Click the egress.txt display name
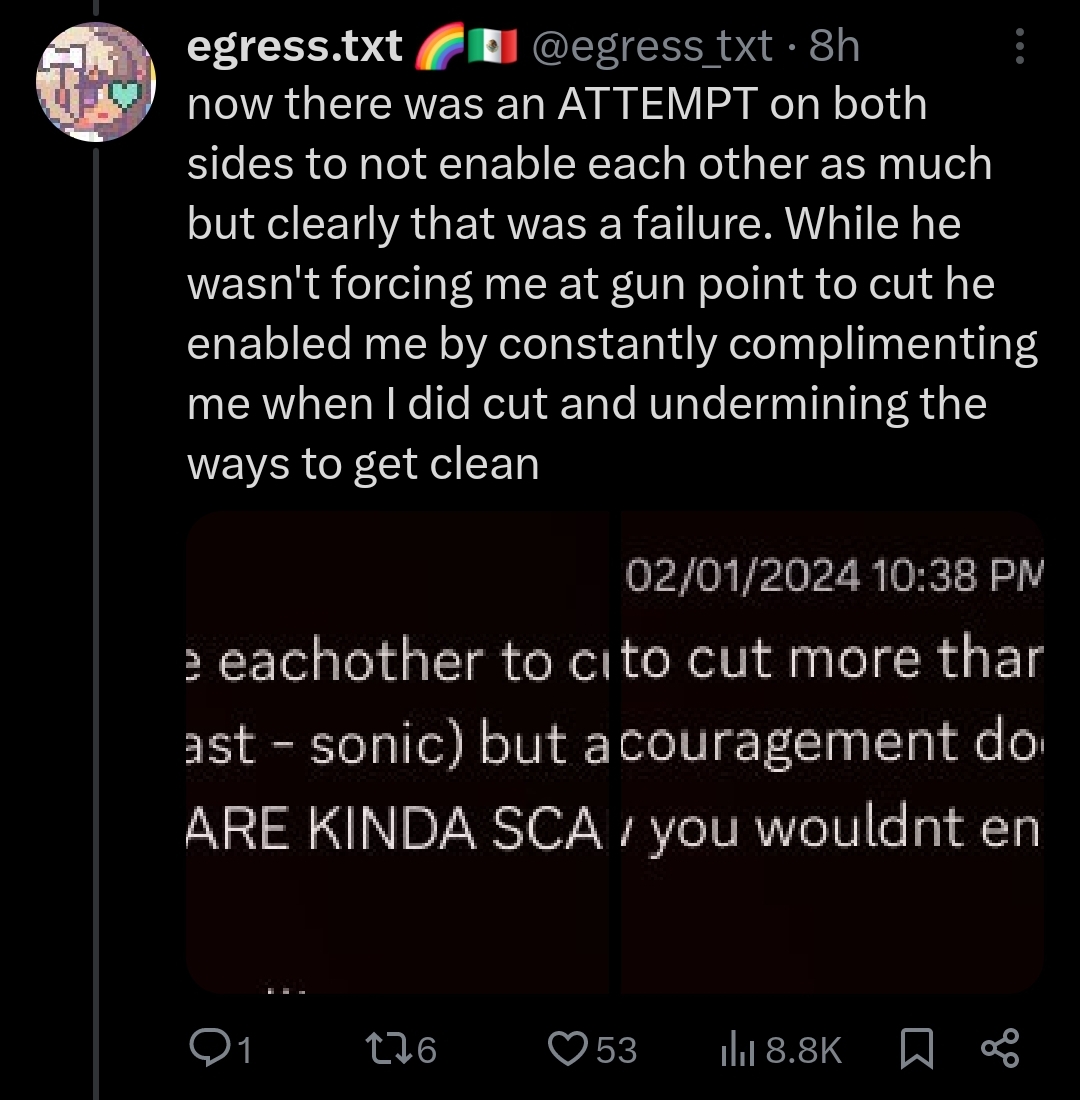1080x1100 pixels. (x=295, y=45)
